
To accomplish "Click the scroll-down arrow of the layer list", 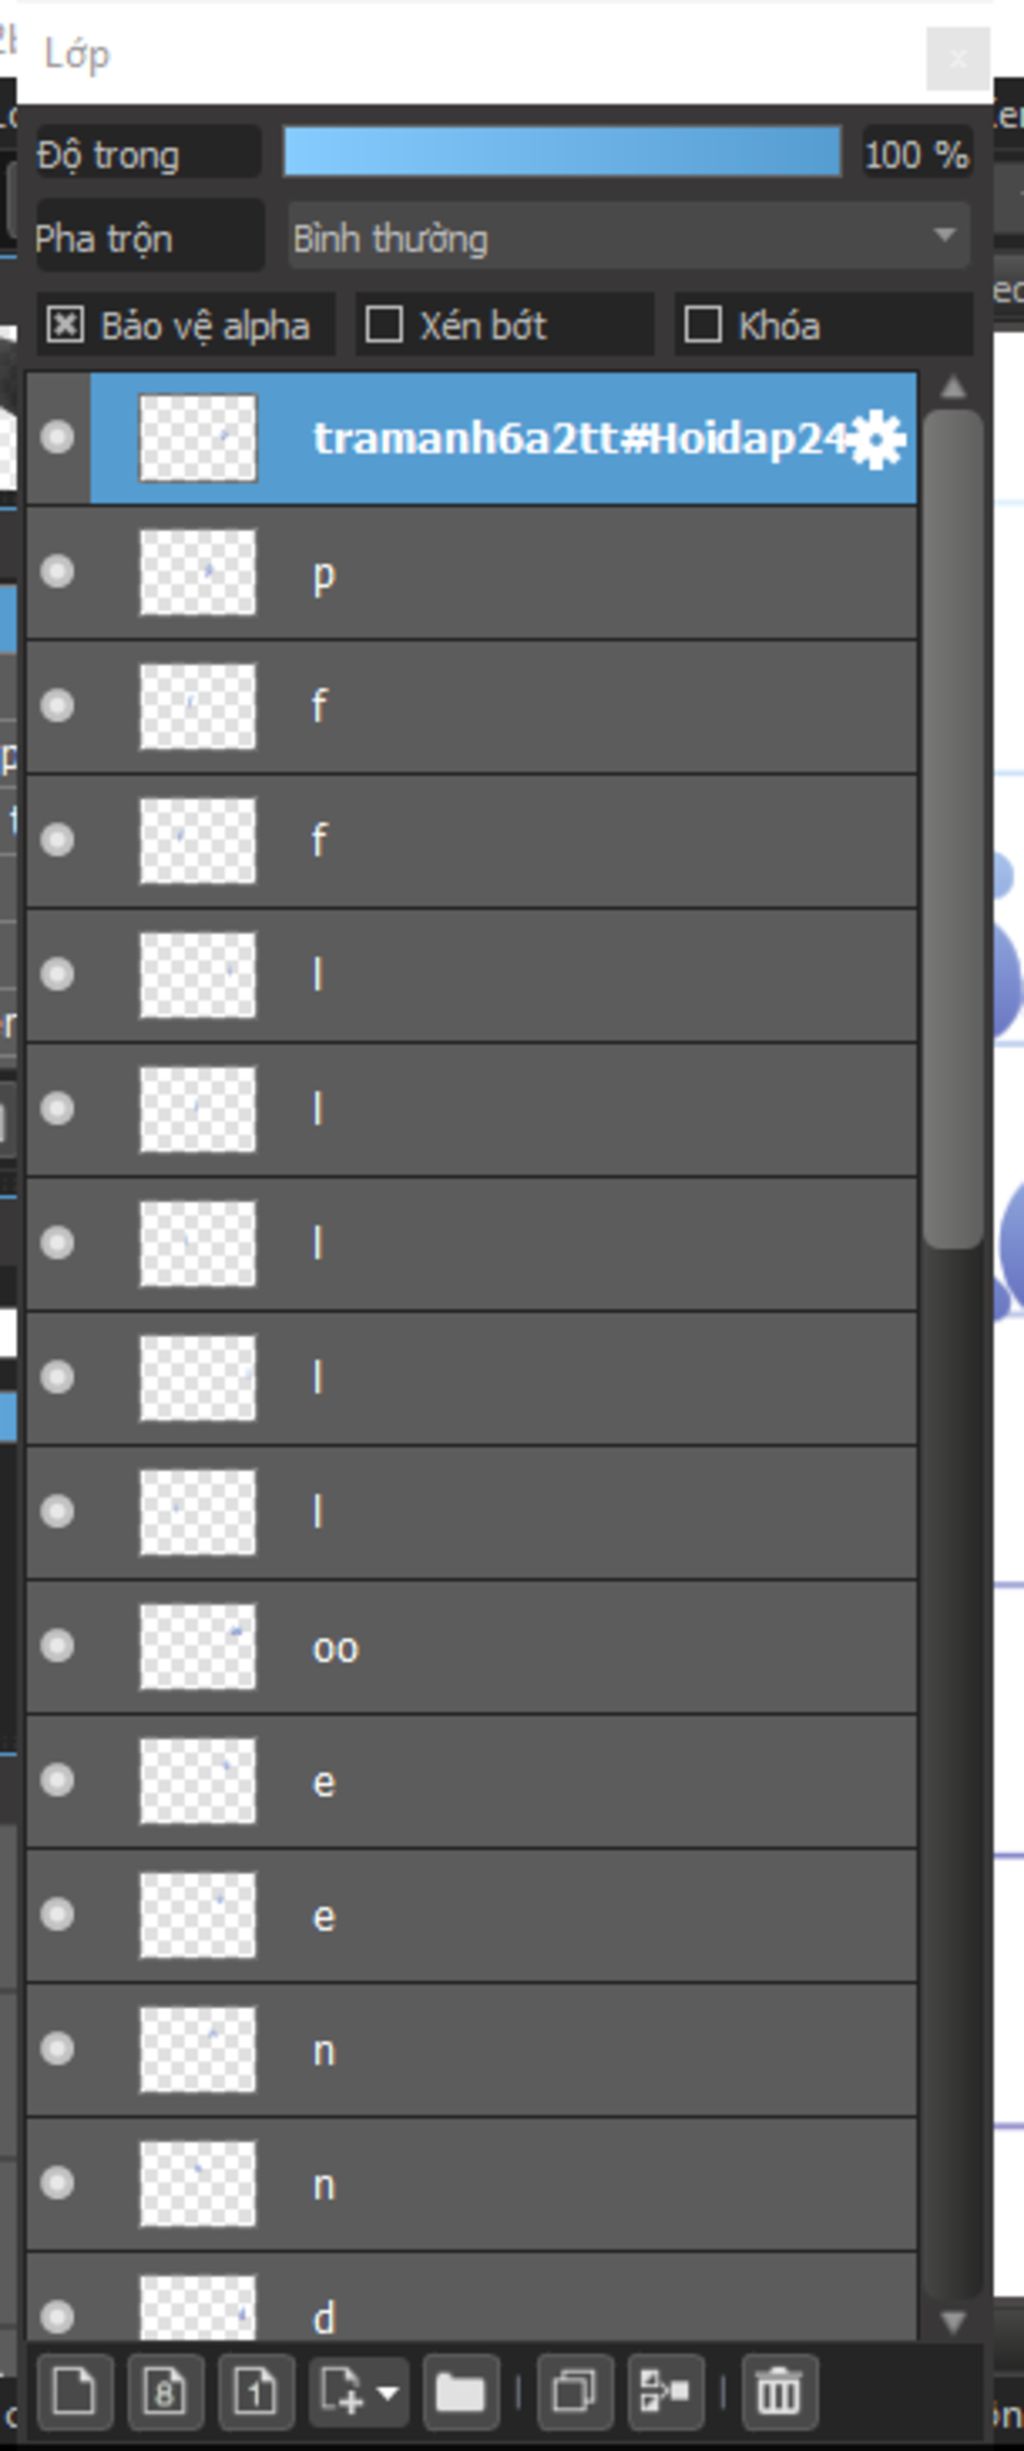I will (x=954, y=2321).
